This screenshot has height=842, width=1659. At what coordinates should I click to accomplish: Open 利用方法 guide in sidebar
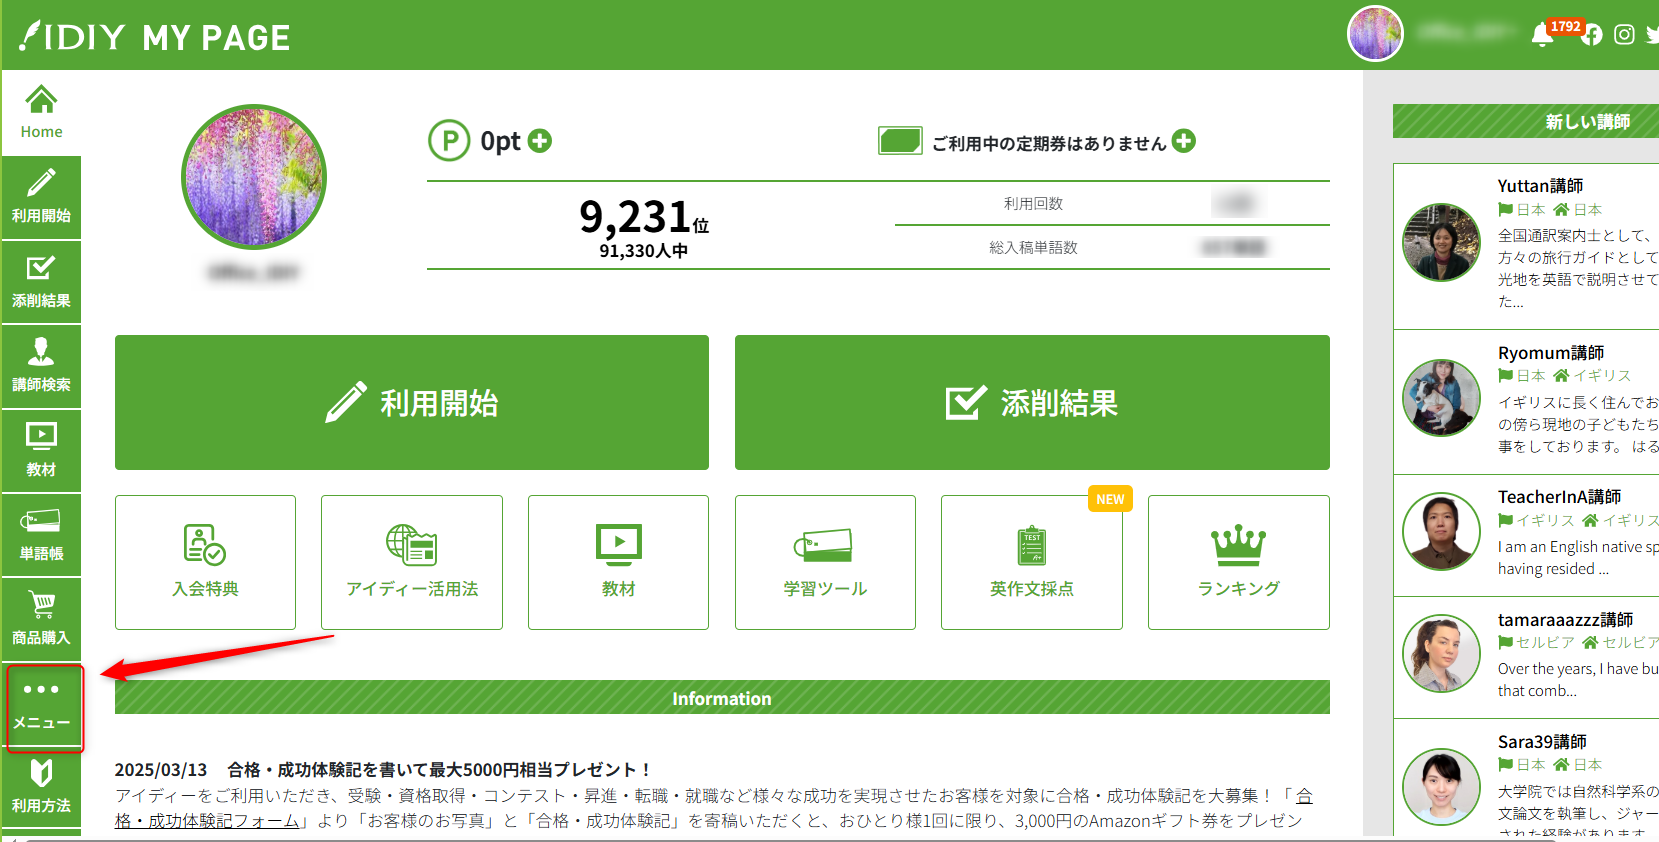[x=41, y=787]
